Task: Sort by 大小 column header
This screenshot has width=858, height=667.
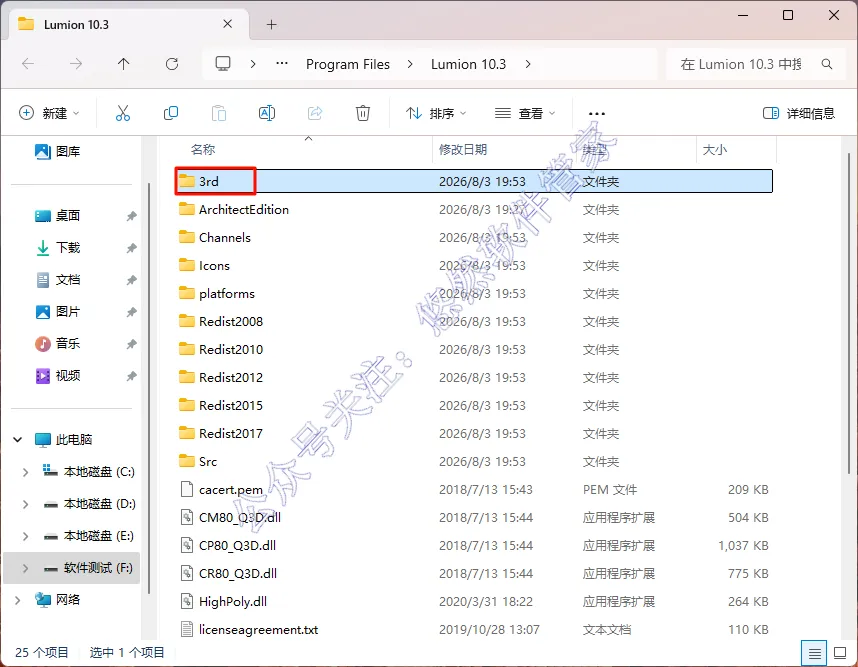Action: 715,149
